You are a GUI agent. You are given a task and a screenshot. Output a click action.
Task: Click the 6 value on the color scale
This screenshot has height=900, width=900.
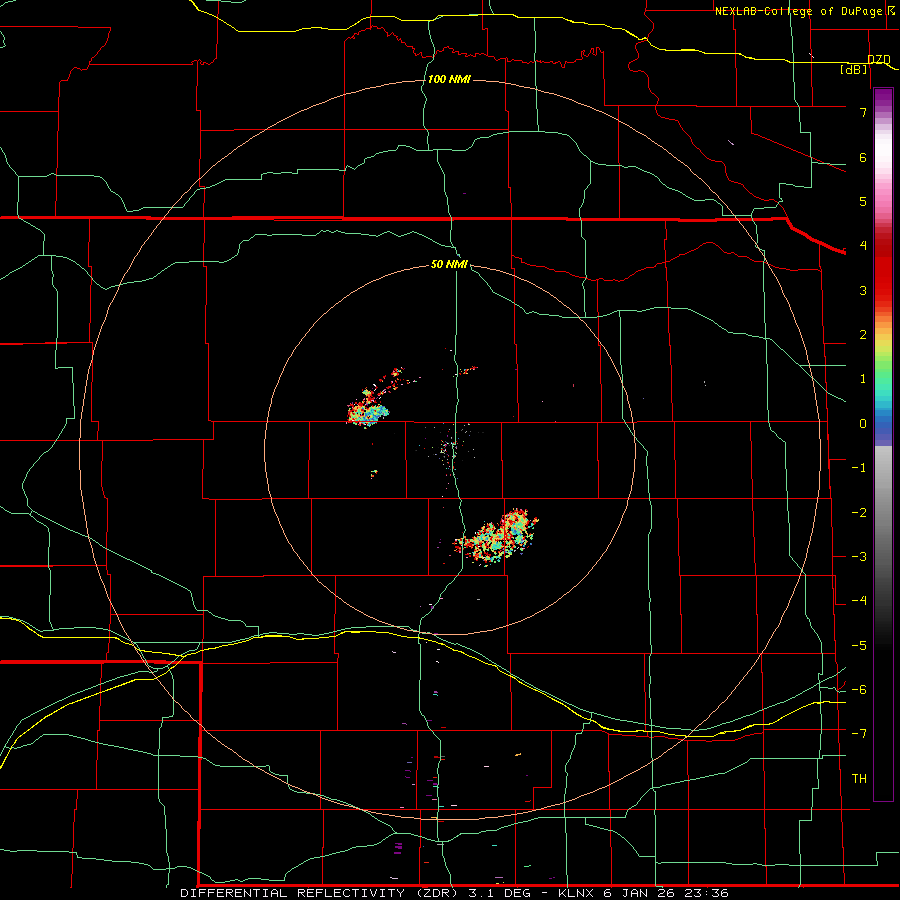pos(863,157)
